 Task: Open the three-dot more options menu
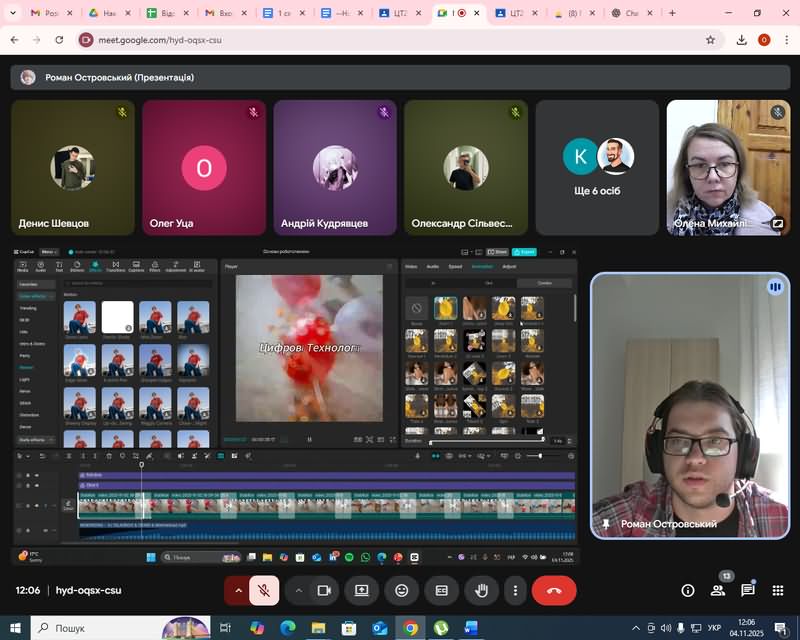tap(515, 591)
